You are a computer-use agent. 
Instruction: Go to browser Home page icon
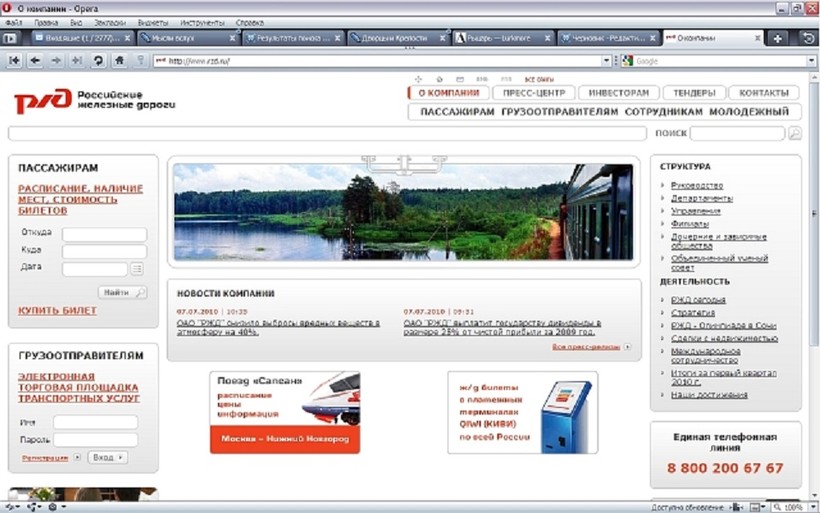point(119,61)
